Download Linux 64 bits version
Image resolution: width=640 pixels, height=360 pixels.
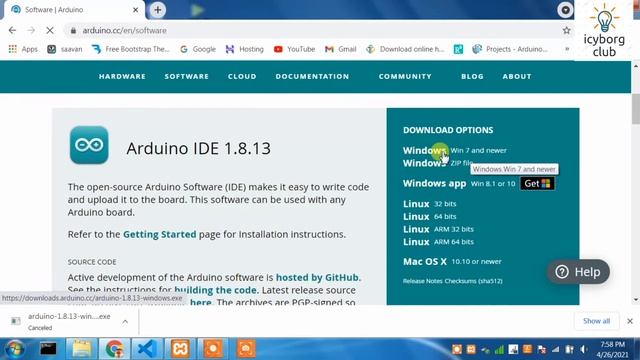tap(429, 216)
